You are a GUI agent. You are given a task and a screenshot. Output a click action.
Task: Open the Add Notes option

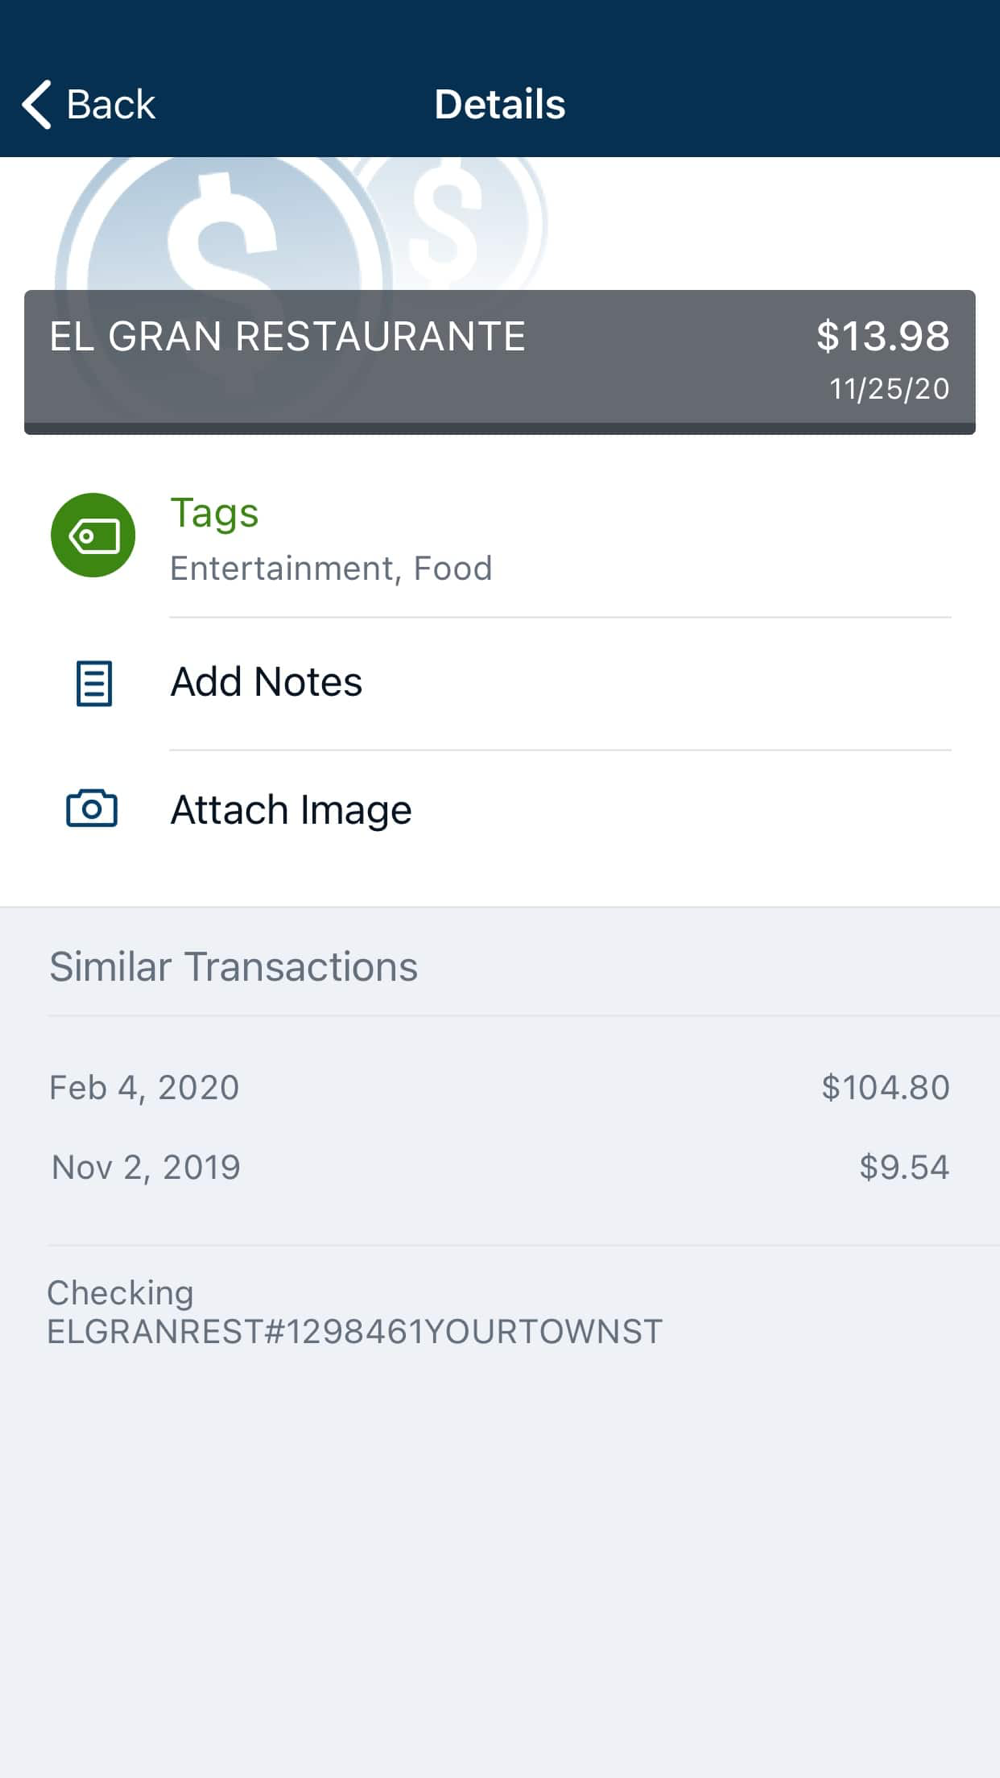pyautogui.click(x=266, y=682)
